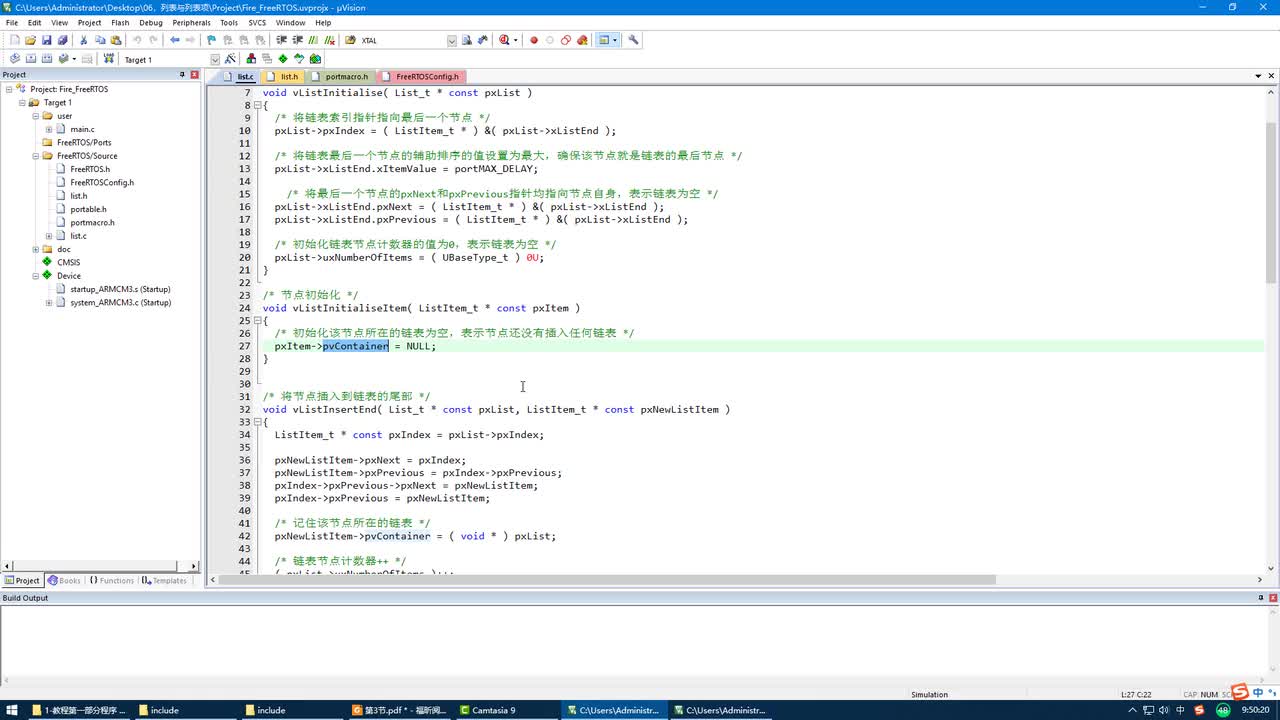
Task: Save the current file
Action: (x=46, y=40)
